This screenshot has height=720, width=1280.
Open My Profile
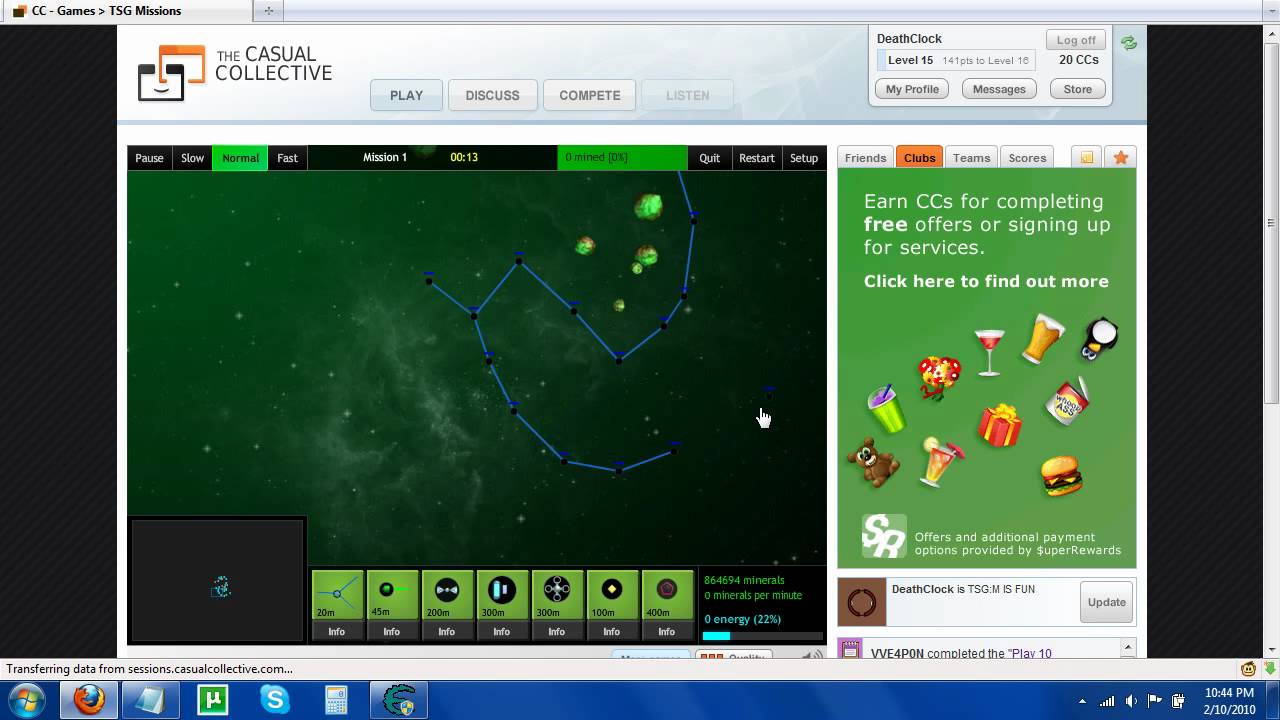912,89
